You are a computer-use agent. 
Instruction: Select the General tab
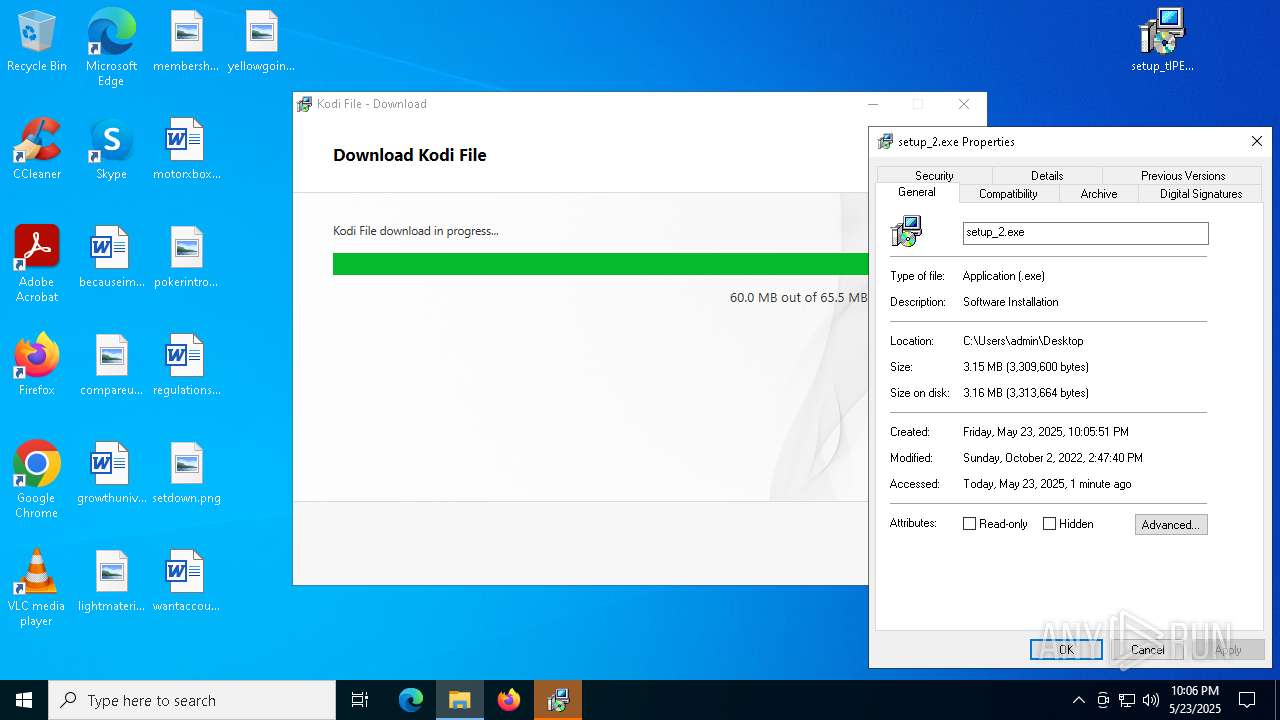point(917,192)
